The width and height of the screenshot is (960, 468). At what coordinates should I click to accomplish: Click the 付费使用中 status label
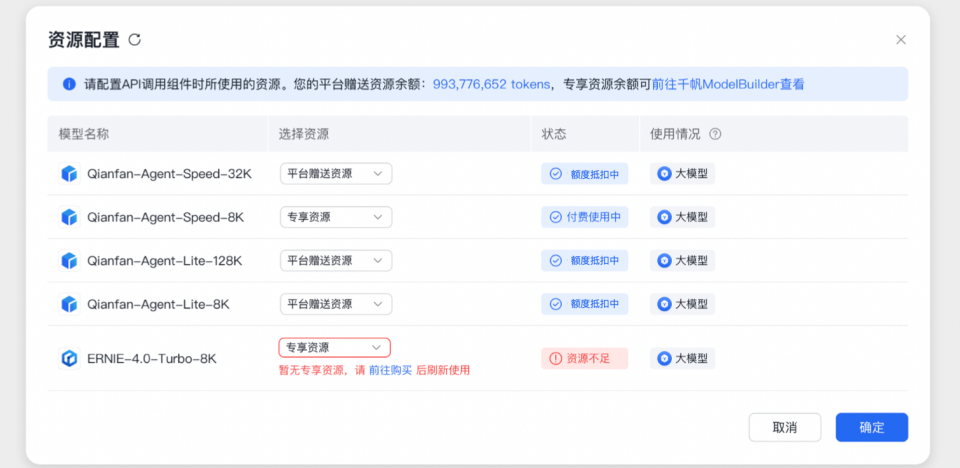[x=593, y=217]
